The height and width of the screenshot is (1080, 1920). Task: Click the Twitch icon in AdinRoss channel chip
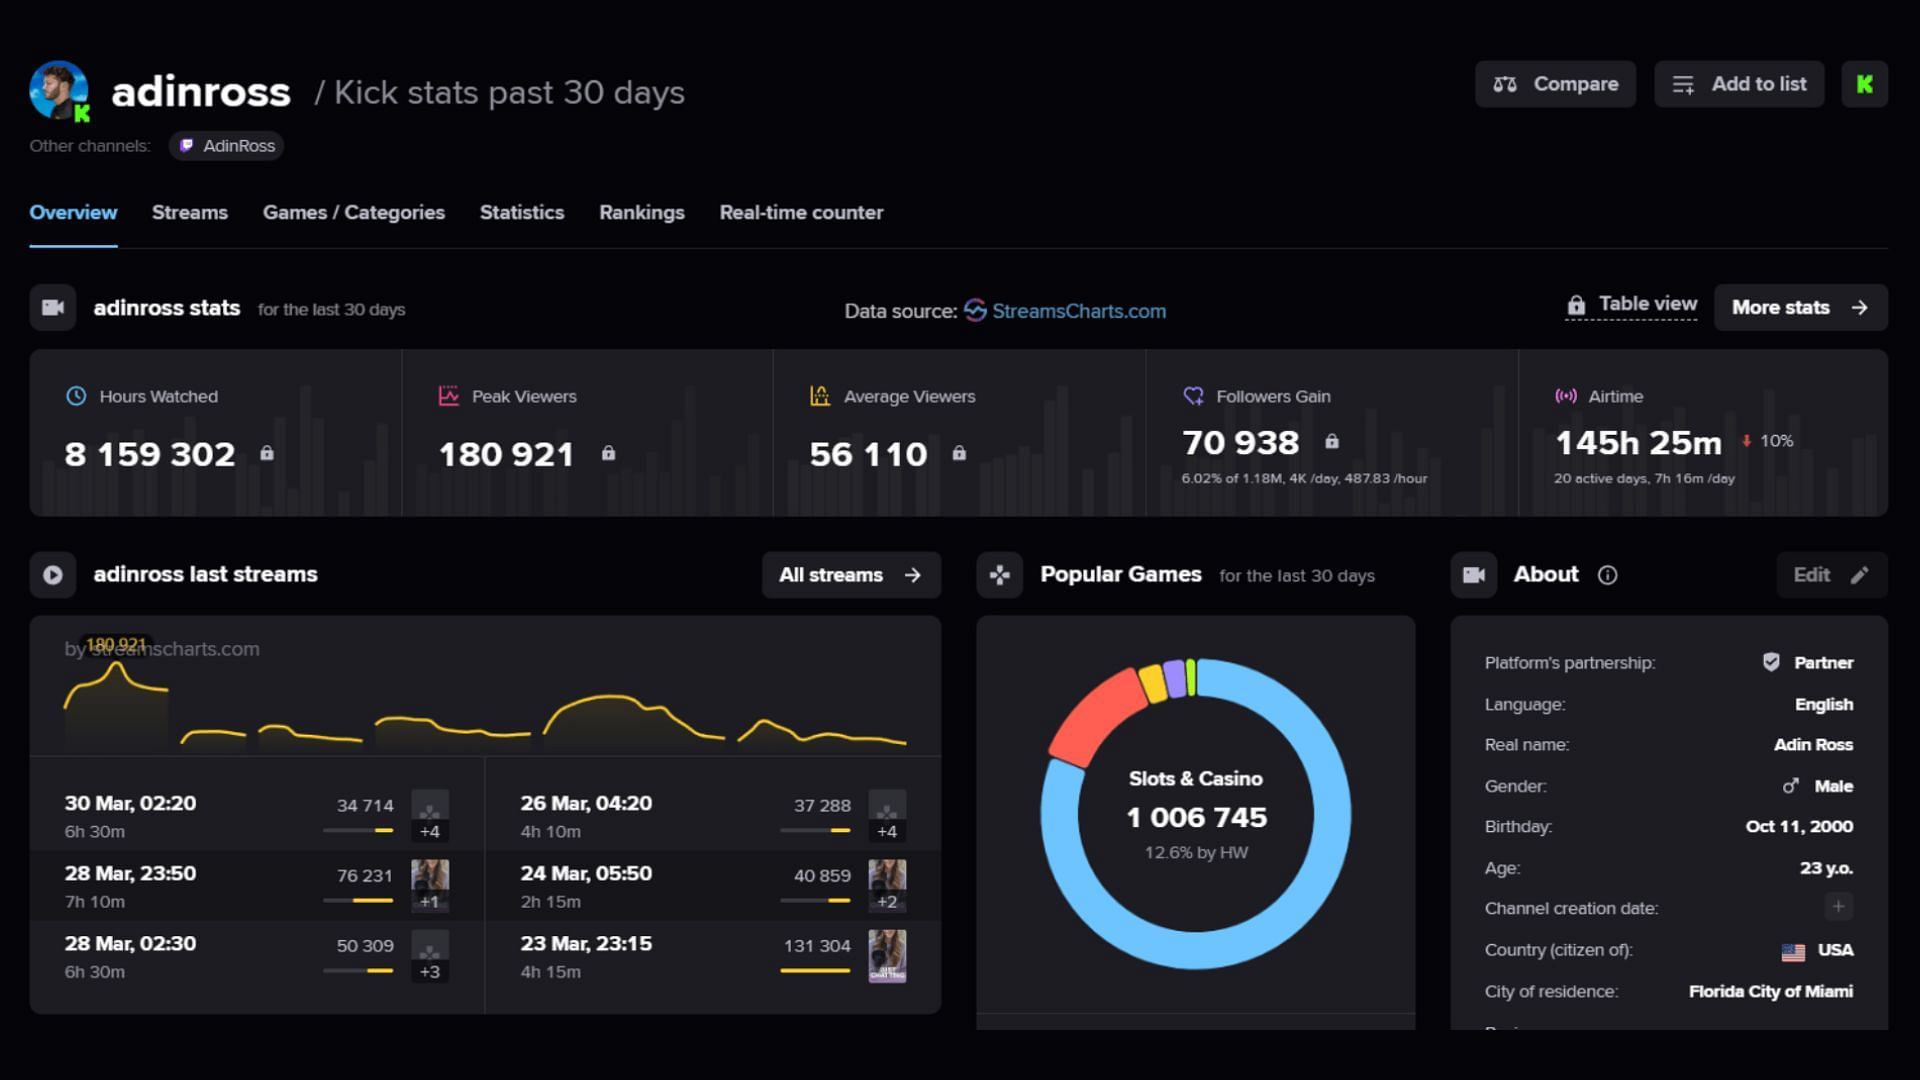(x=186, y=146)
